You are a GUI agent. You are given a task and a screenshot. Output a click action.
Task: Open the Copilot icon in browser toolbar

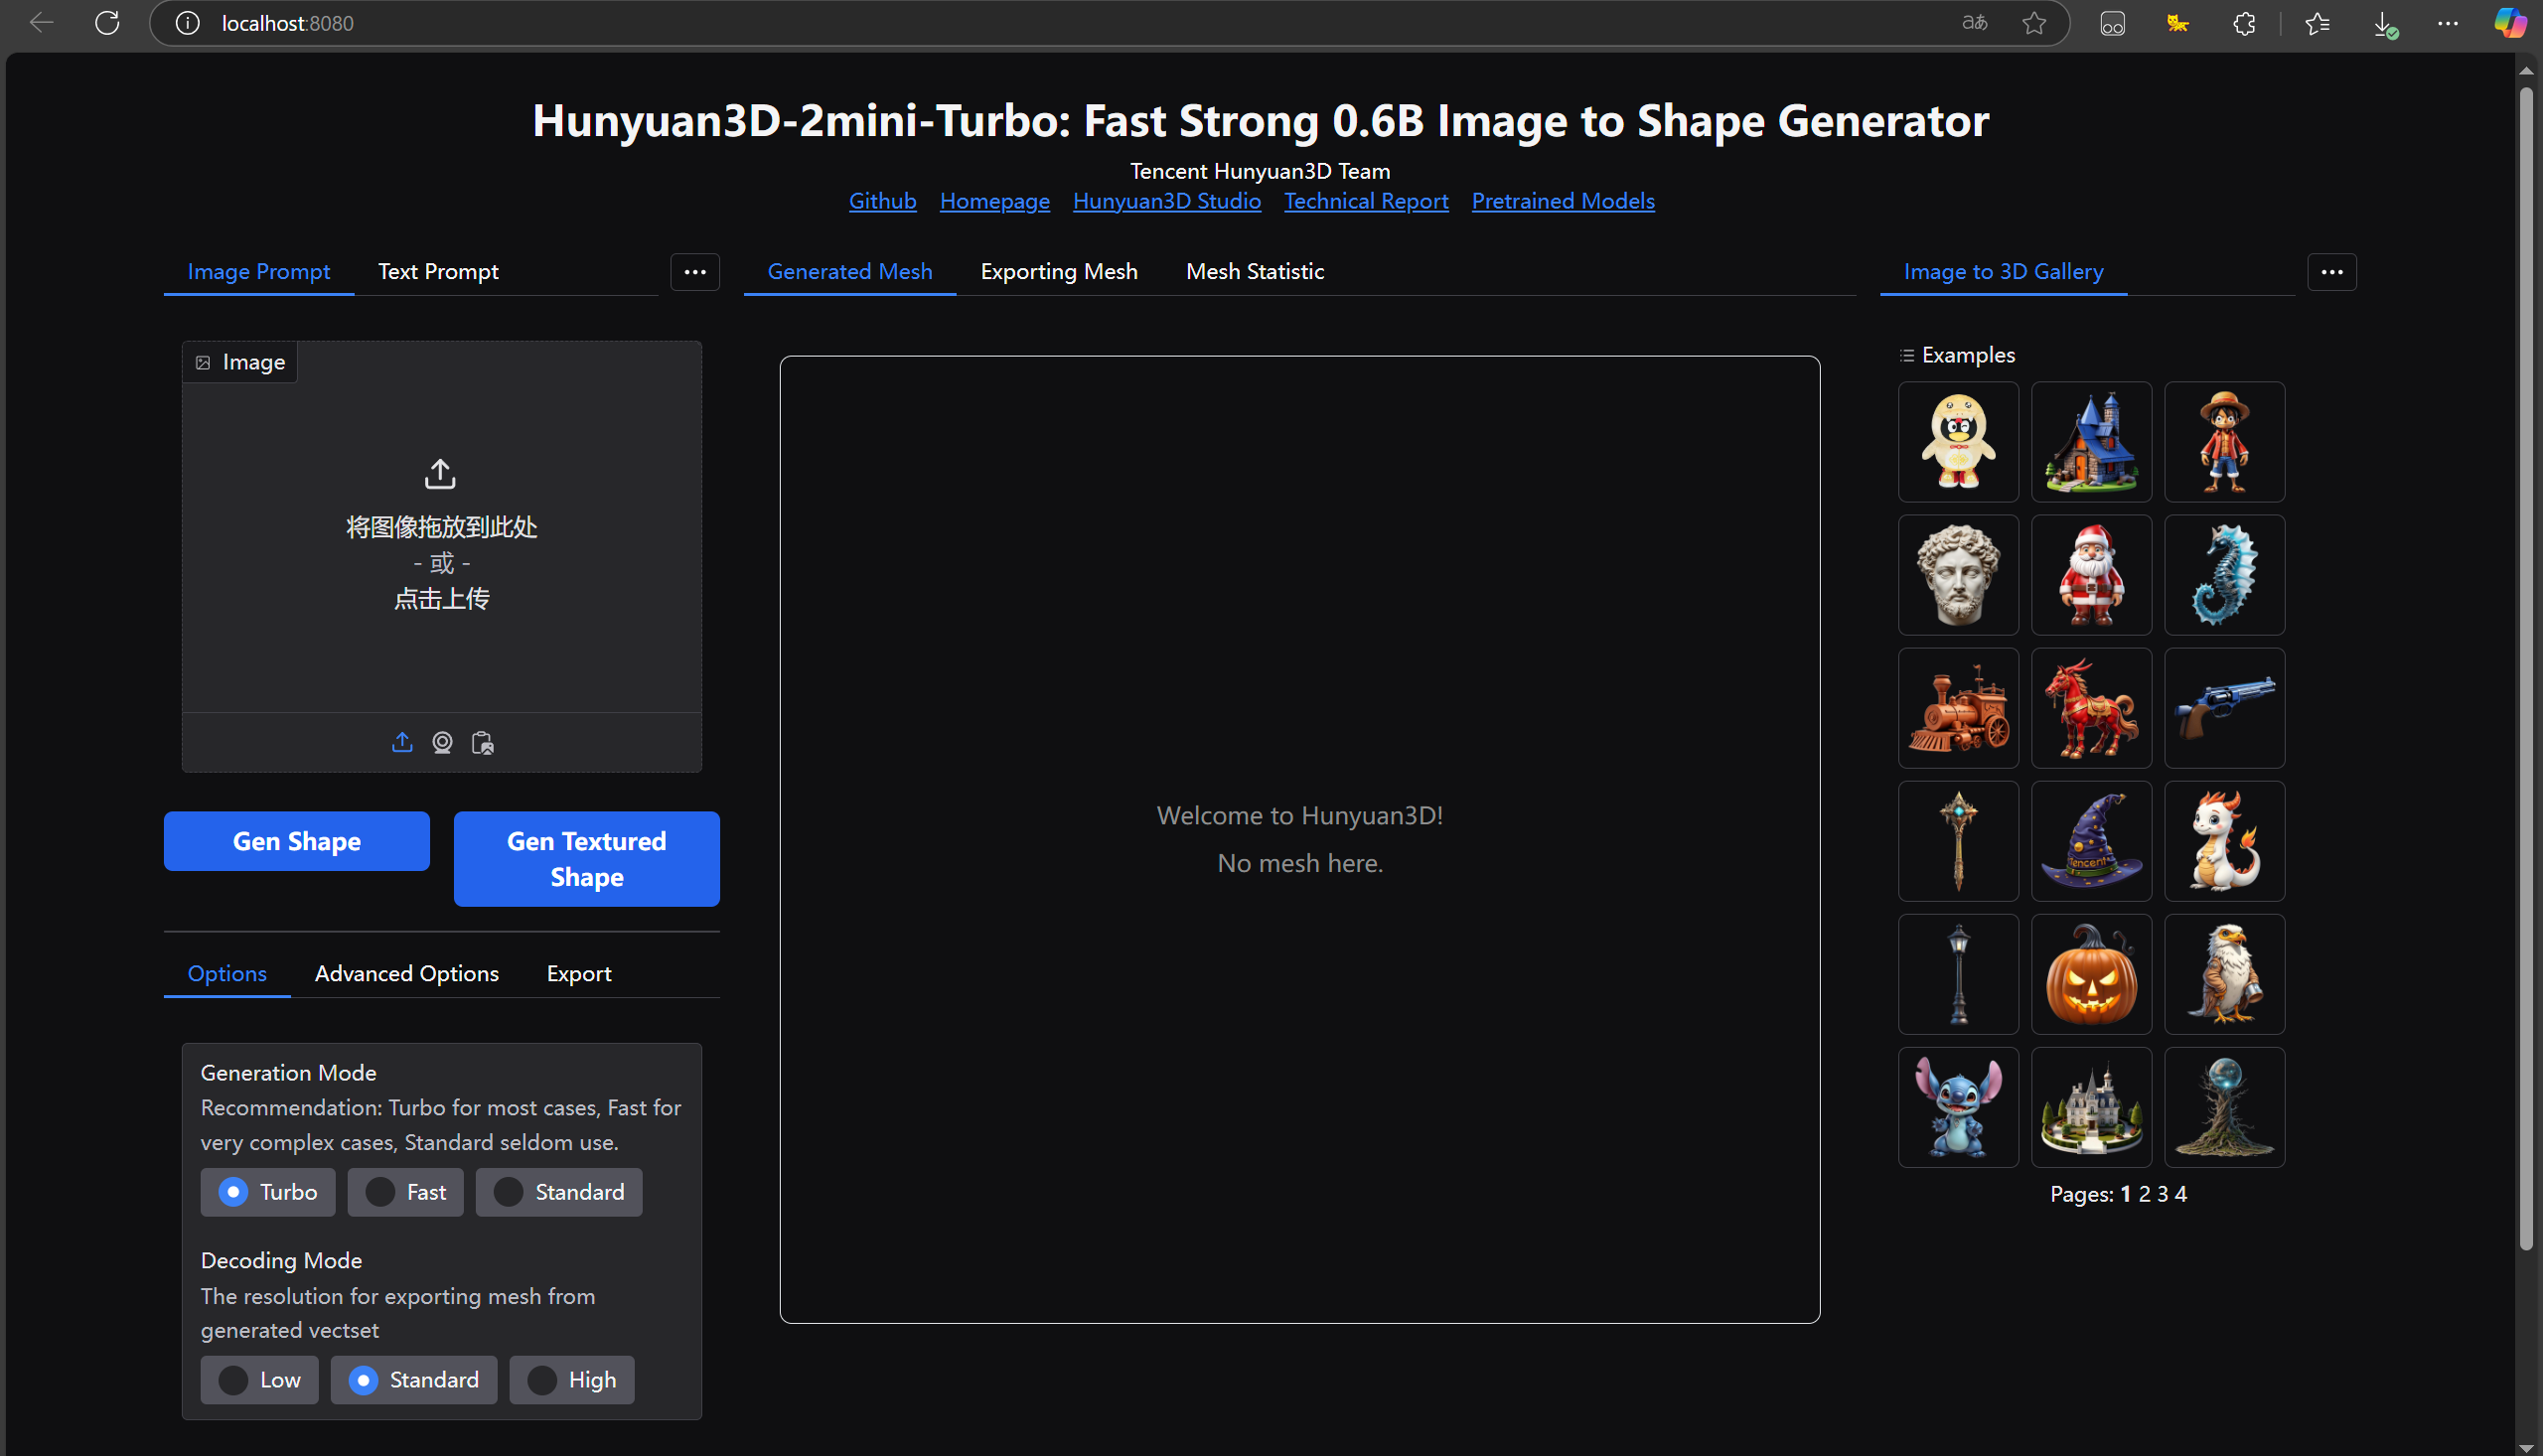coord(2510,23)
